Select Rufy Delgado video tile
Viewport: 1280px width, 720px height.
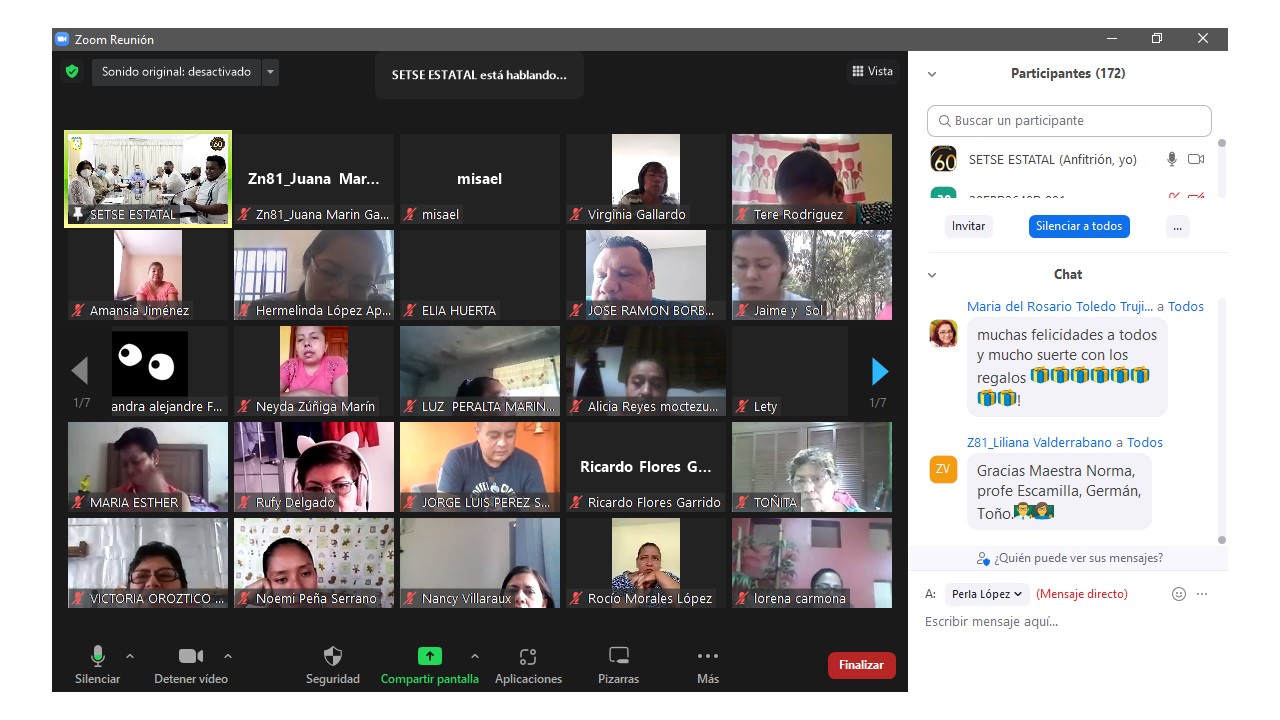314,467
